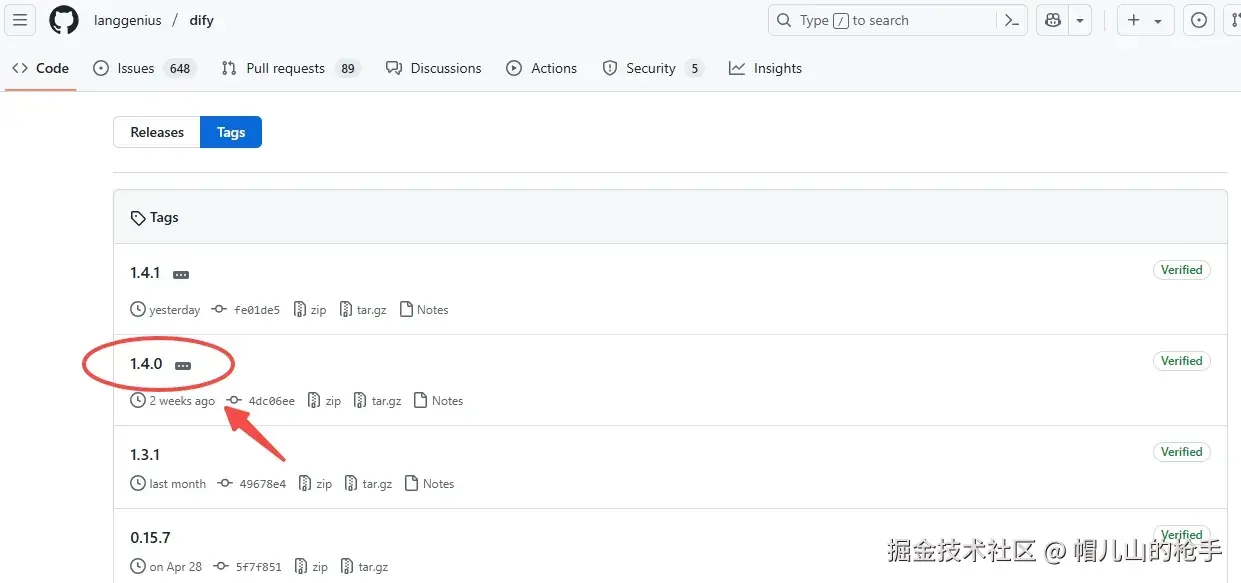1241x583 pixels.
Task: Expand the ellipsis next to tag 1.4.1
Action: (181, 274)
